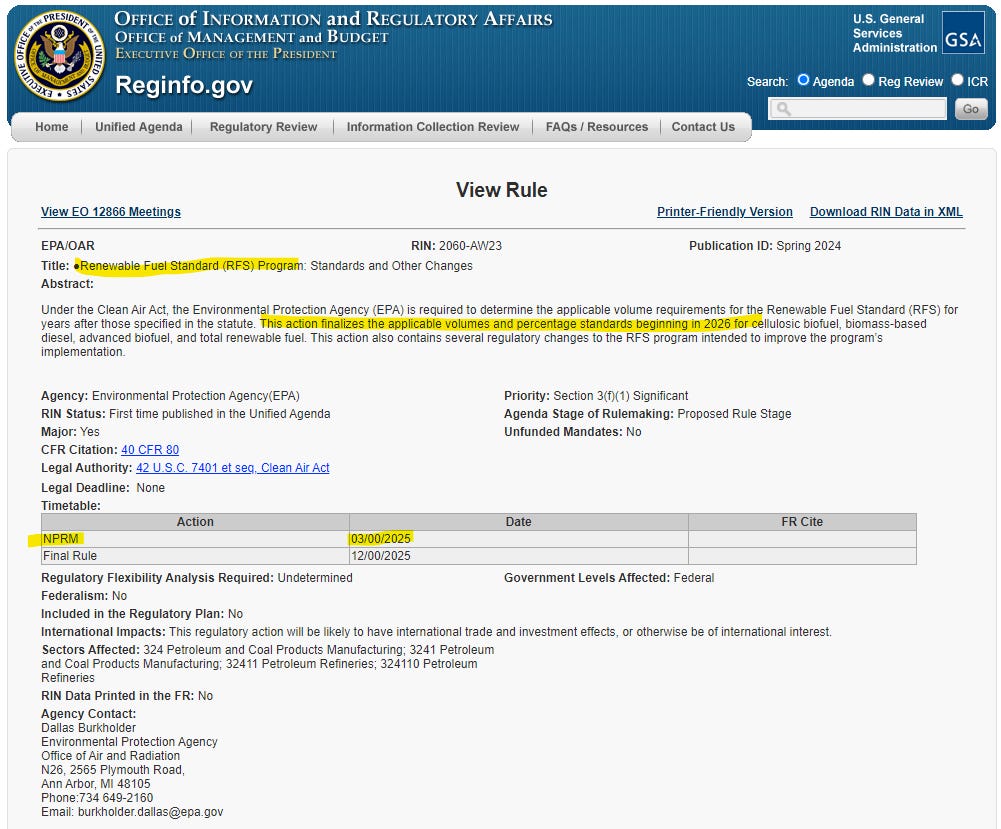This screenshot has height=829, width=1001.
Task: Open the FAQs / Resources menu
Action: click(596, 127)
